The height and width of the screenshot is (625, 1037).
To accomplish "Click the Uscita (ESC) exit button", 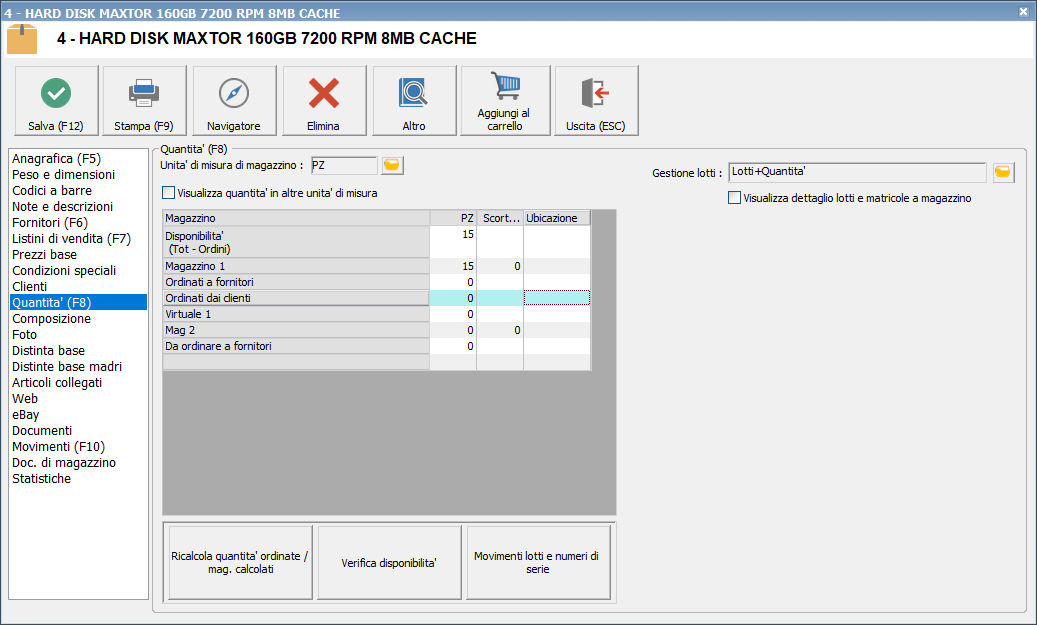I will point(596,101).
